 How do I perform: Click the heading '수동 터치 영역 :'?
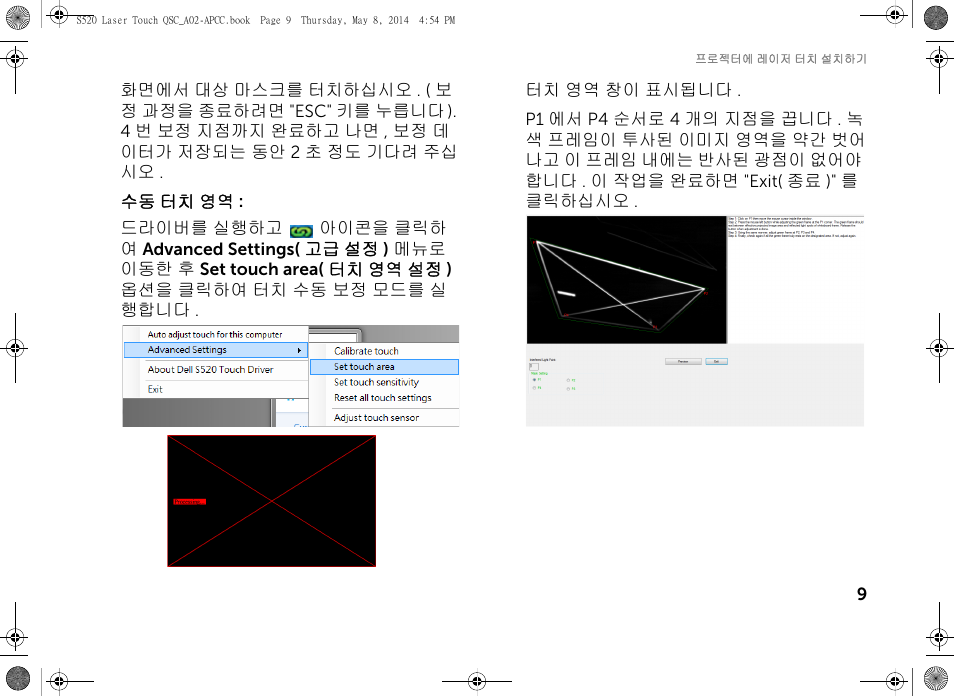(183, 201)
